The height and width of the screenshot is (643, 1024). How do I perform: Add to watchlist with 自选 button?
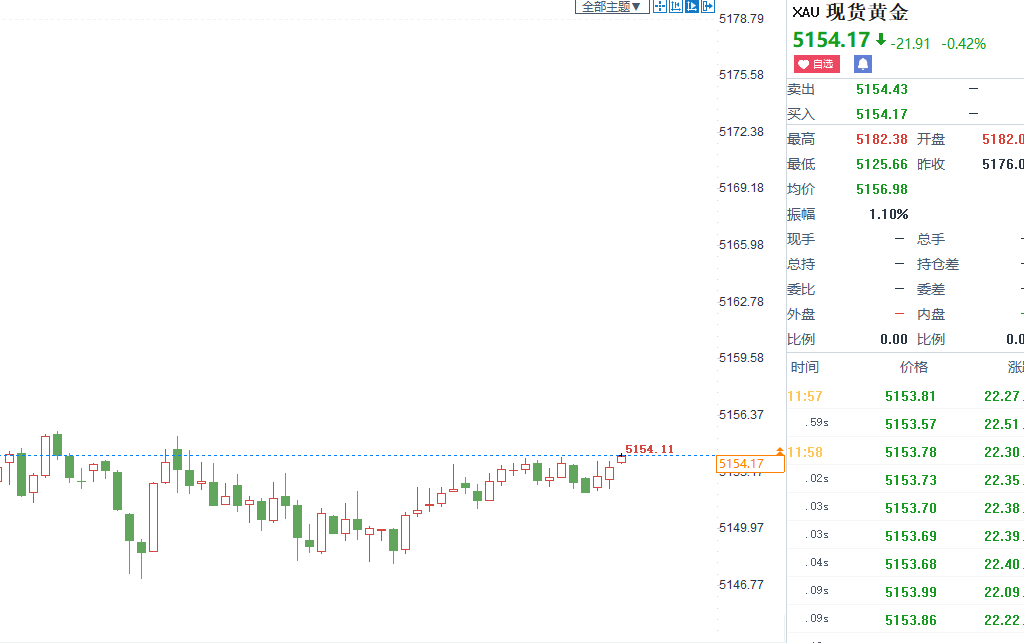(816, 64)
